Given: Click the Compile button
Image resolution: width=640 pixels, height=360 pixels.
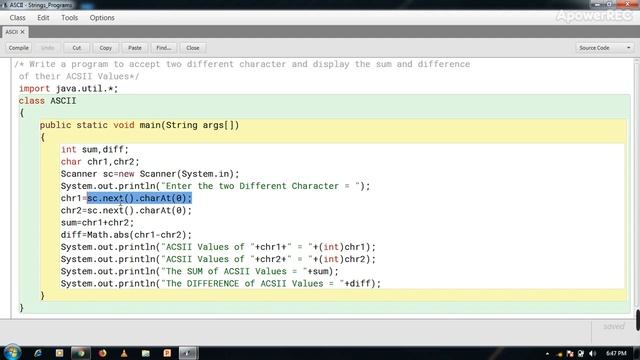Looking at the screenshot, I should [x=18, y=48].
